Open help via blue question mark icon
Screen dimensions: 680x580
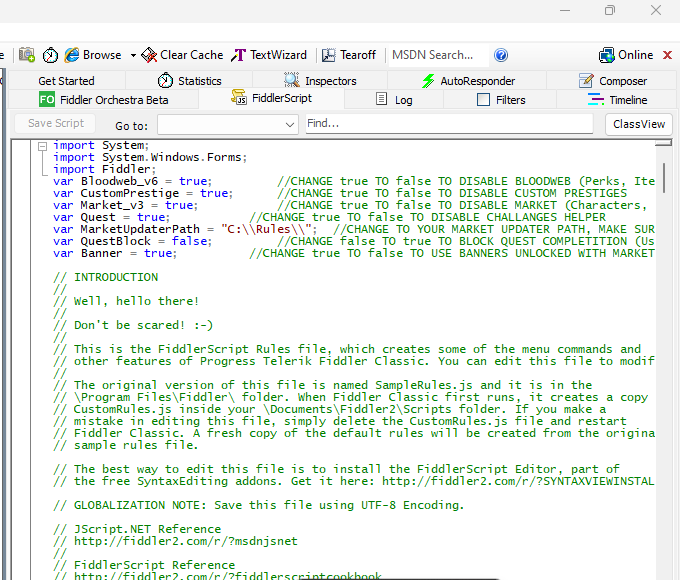[x=501, y=55]
